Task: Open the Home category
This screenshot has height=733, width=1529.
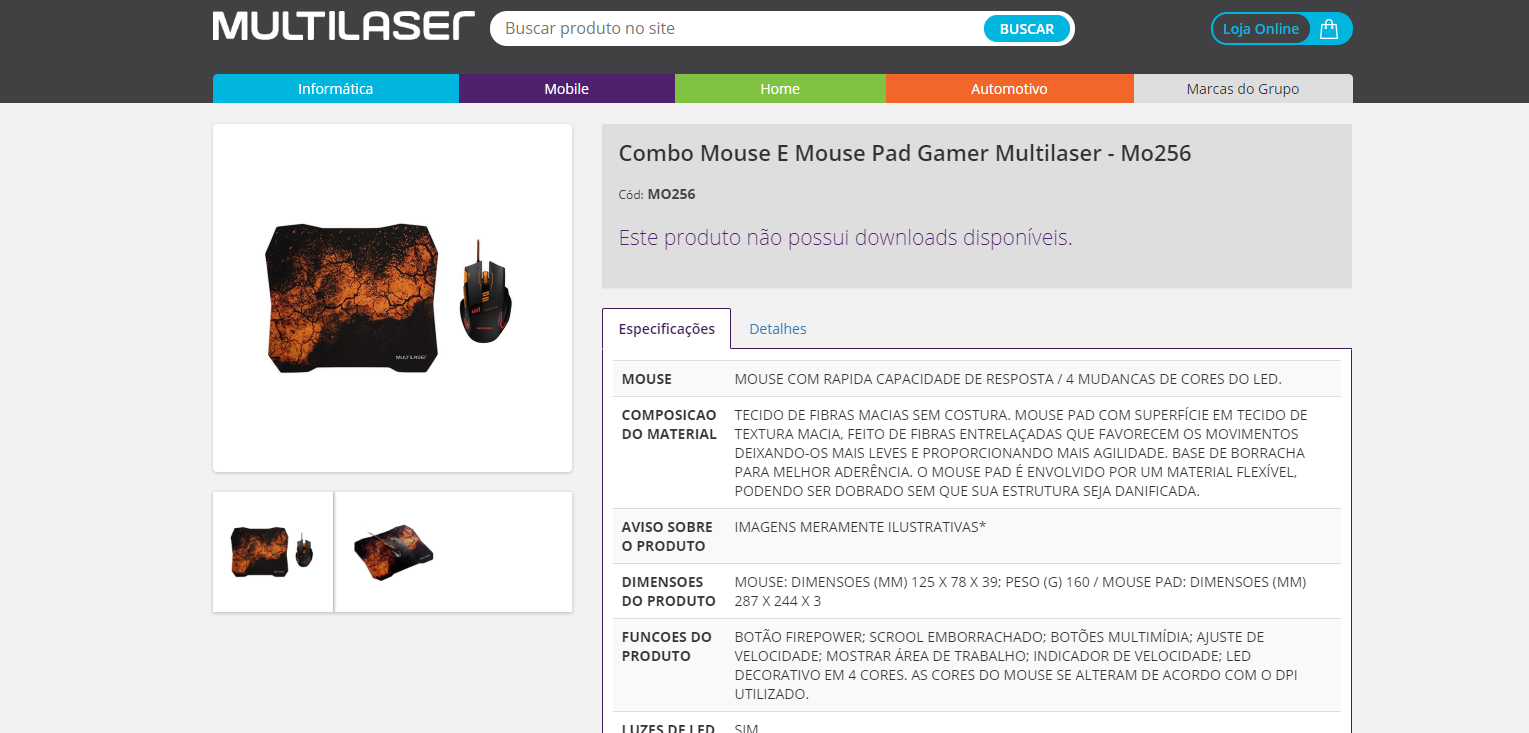Action: pos(780,89)
